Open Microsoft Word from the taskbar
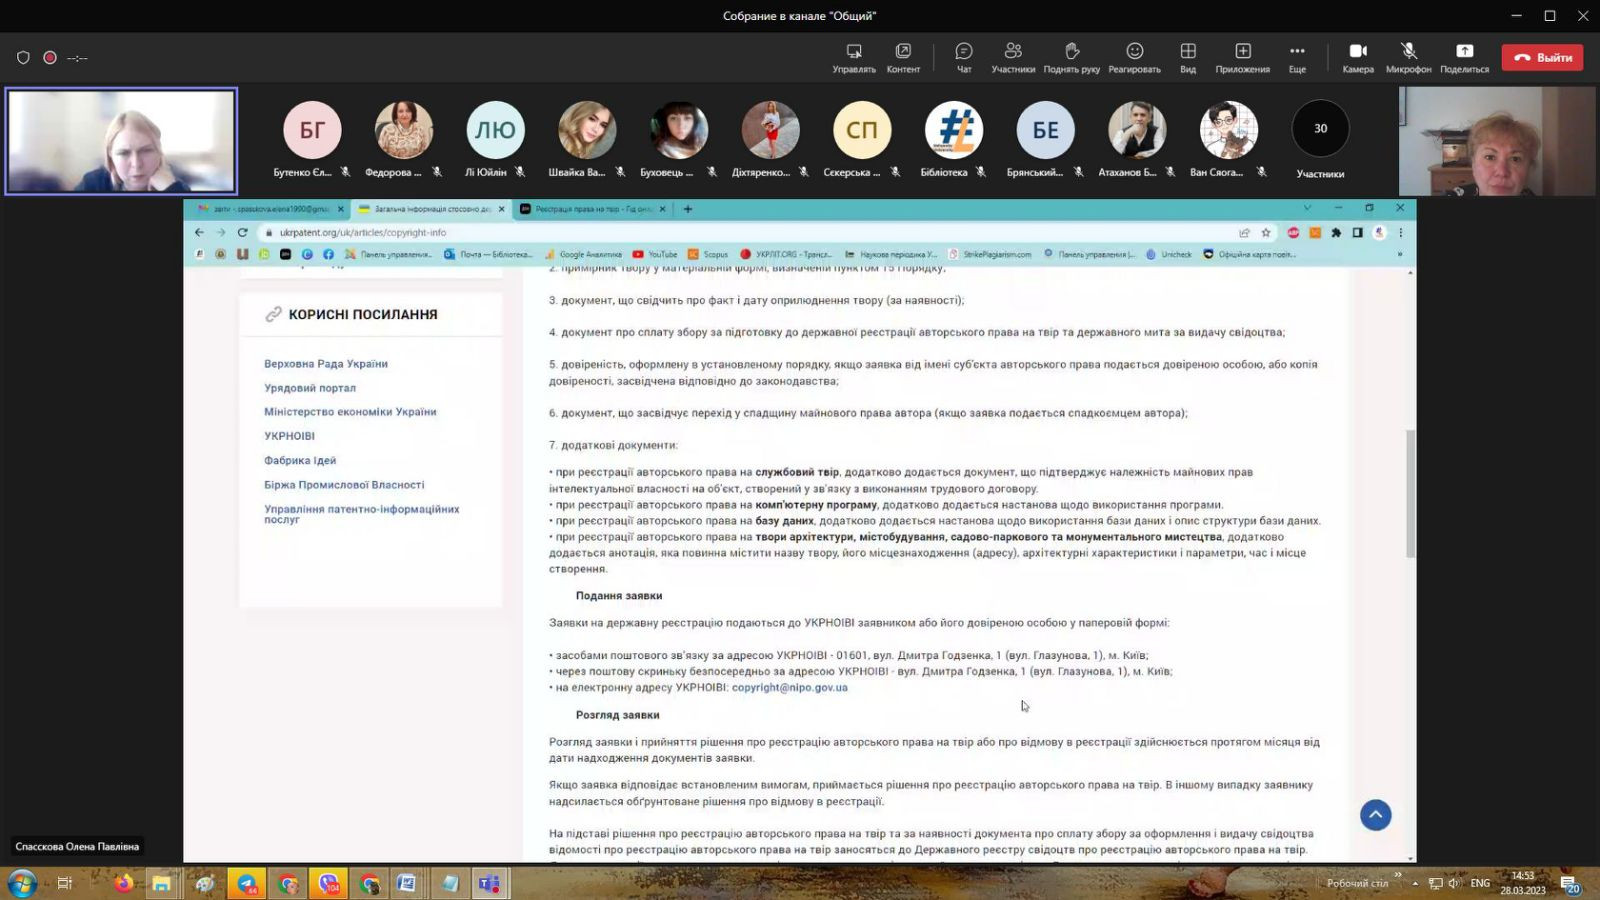This screenshot has width=1600, height=900. tap(406, 883)
